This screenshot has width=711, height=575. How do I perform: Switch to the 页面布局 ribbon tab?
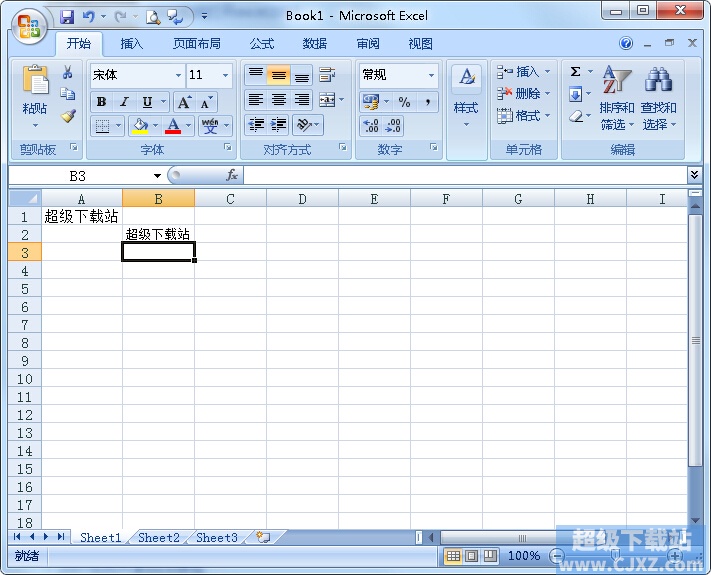tap(197, 44)
